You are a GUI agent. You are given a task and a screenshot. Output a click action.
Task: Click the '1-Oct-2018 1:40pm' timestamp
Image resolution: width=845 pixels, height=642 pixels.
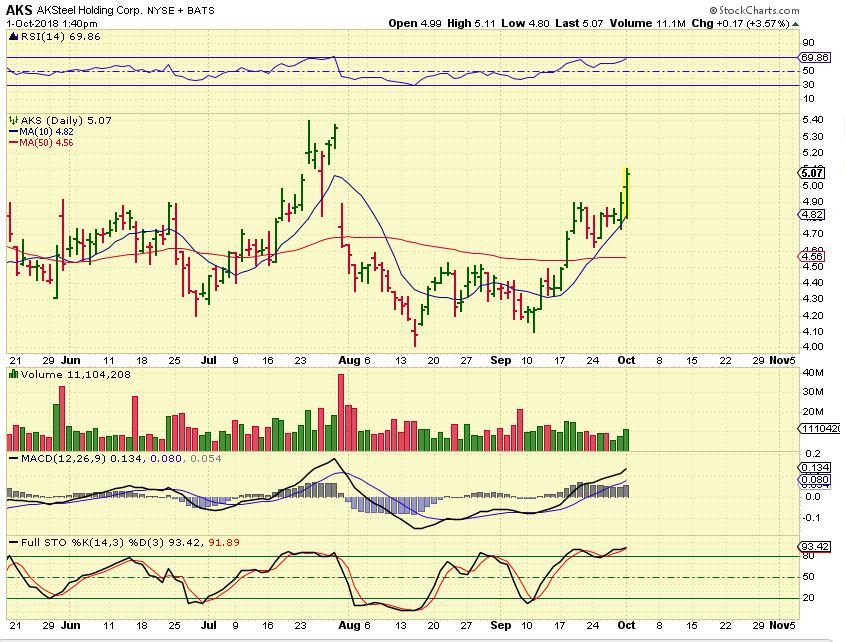pyautogui.click(x=52, y=24)
